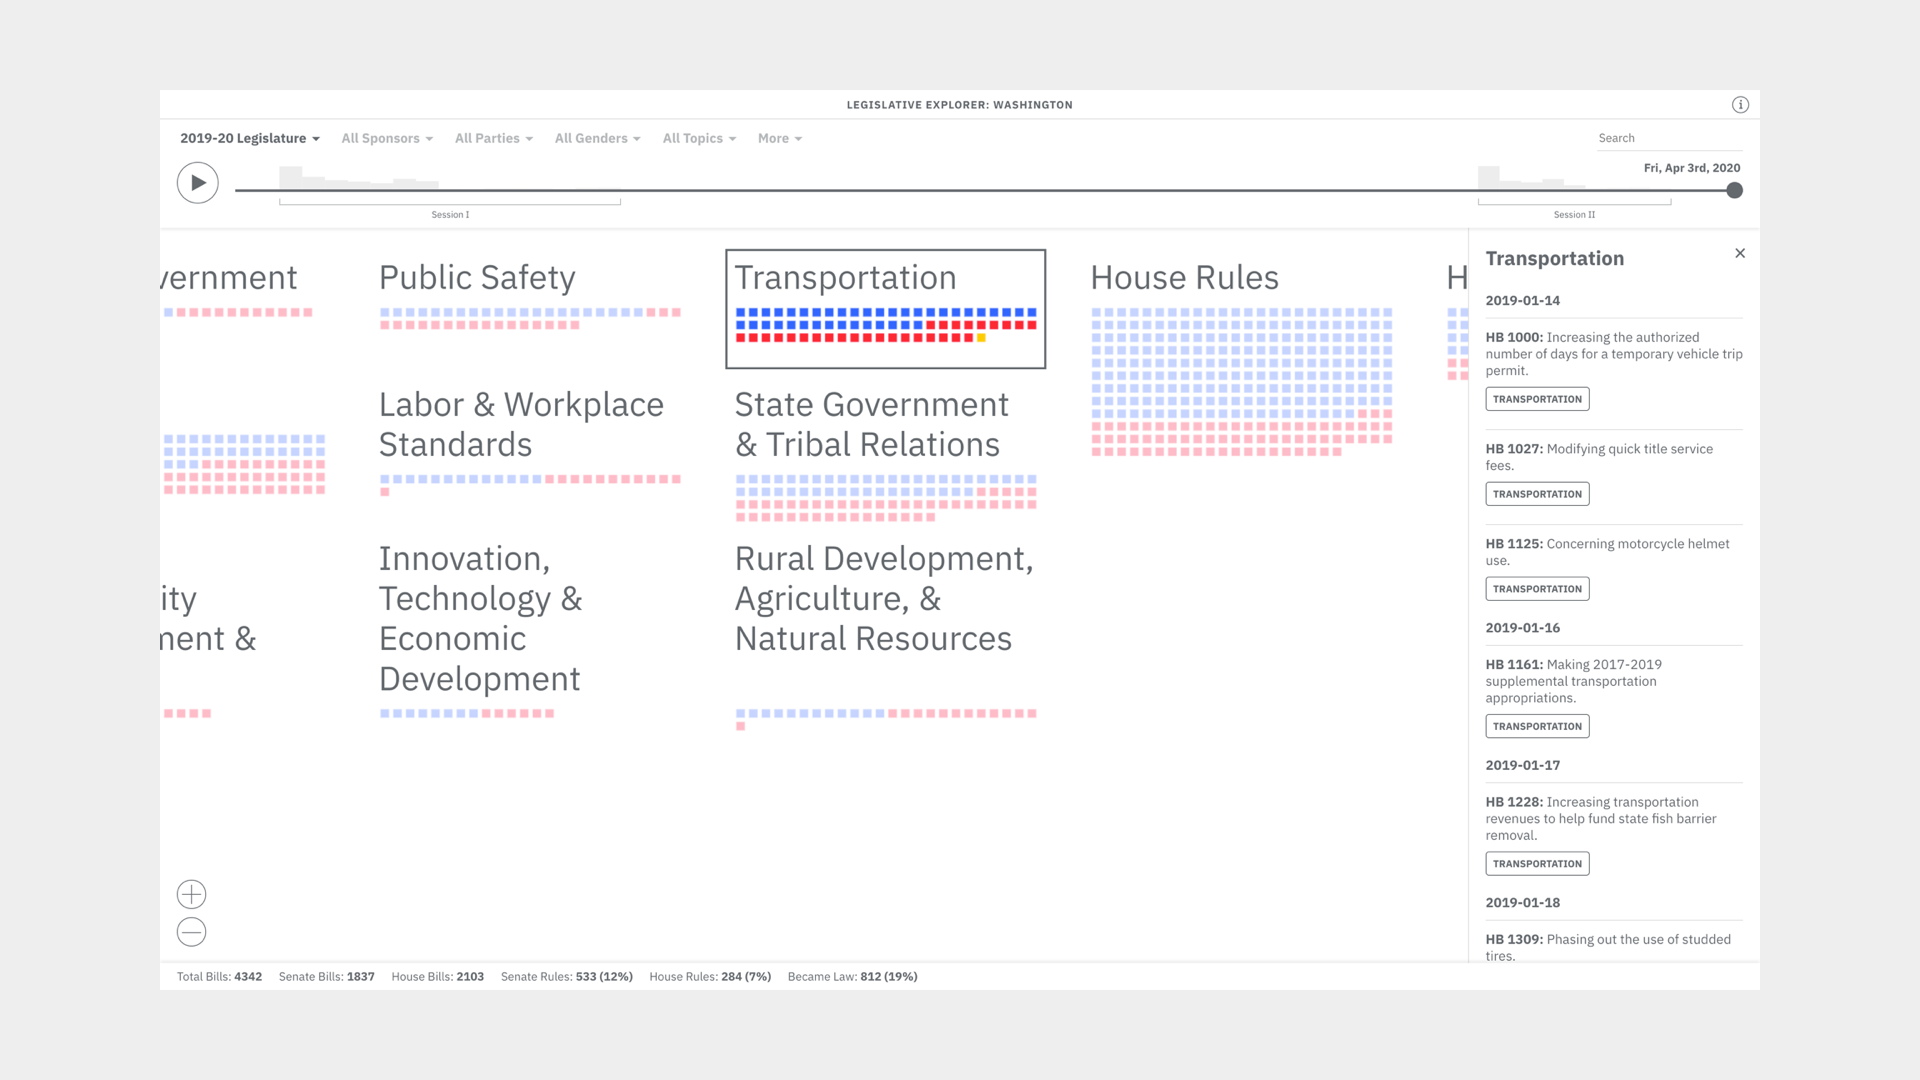1920x1080 pixels.
Task: Click Transportation tag under HB 1000
Action: point(1537,399)
